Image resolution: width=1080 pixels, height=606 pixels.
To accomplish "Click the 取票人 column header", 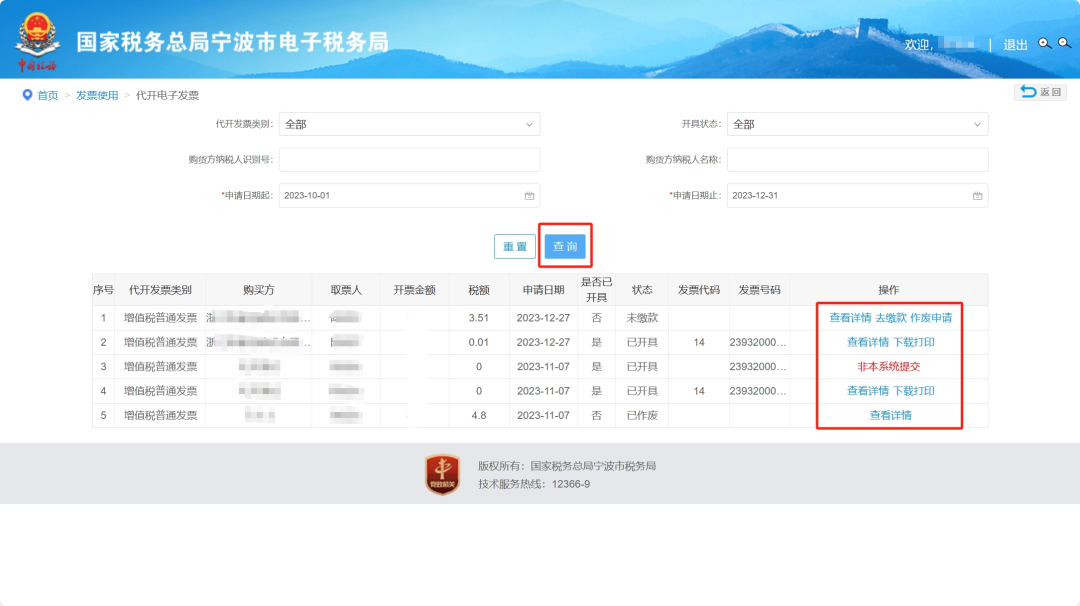I will pyautogui.click(x=346, y=290).
